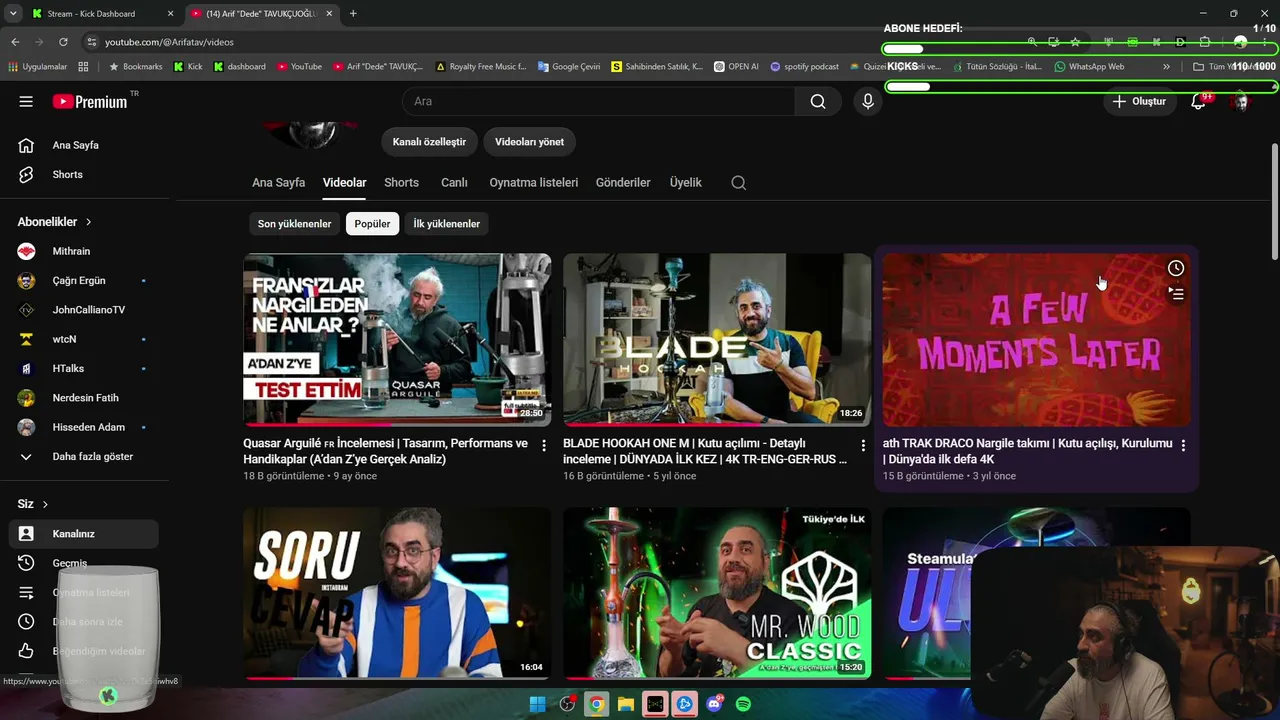The width and height of the screenshot is (1280, 720).
Task: Open the notifications bell
Action: click(1198, 101)
